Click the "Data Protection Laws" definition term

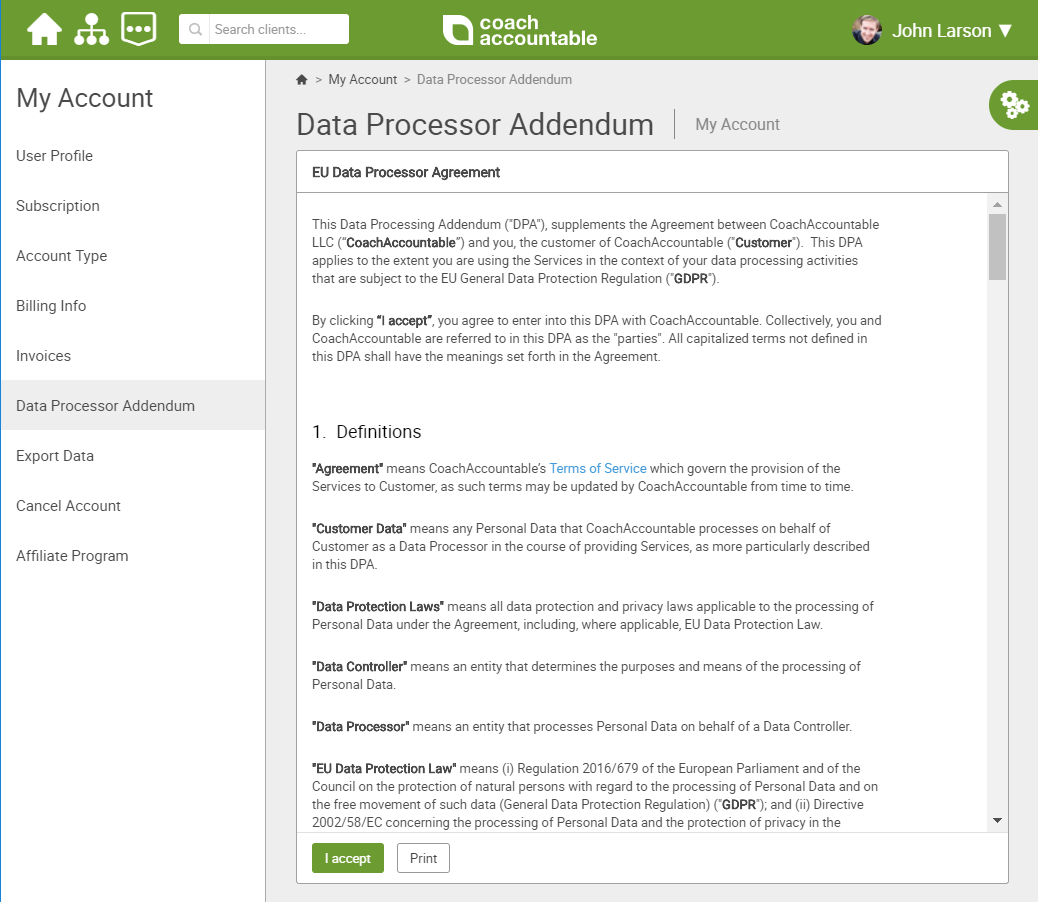377,607
